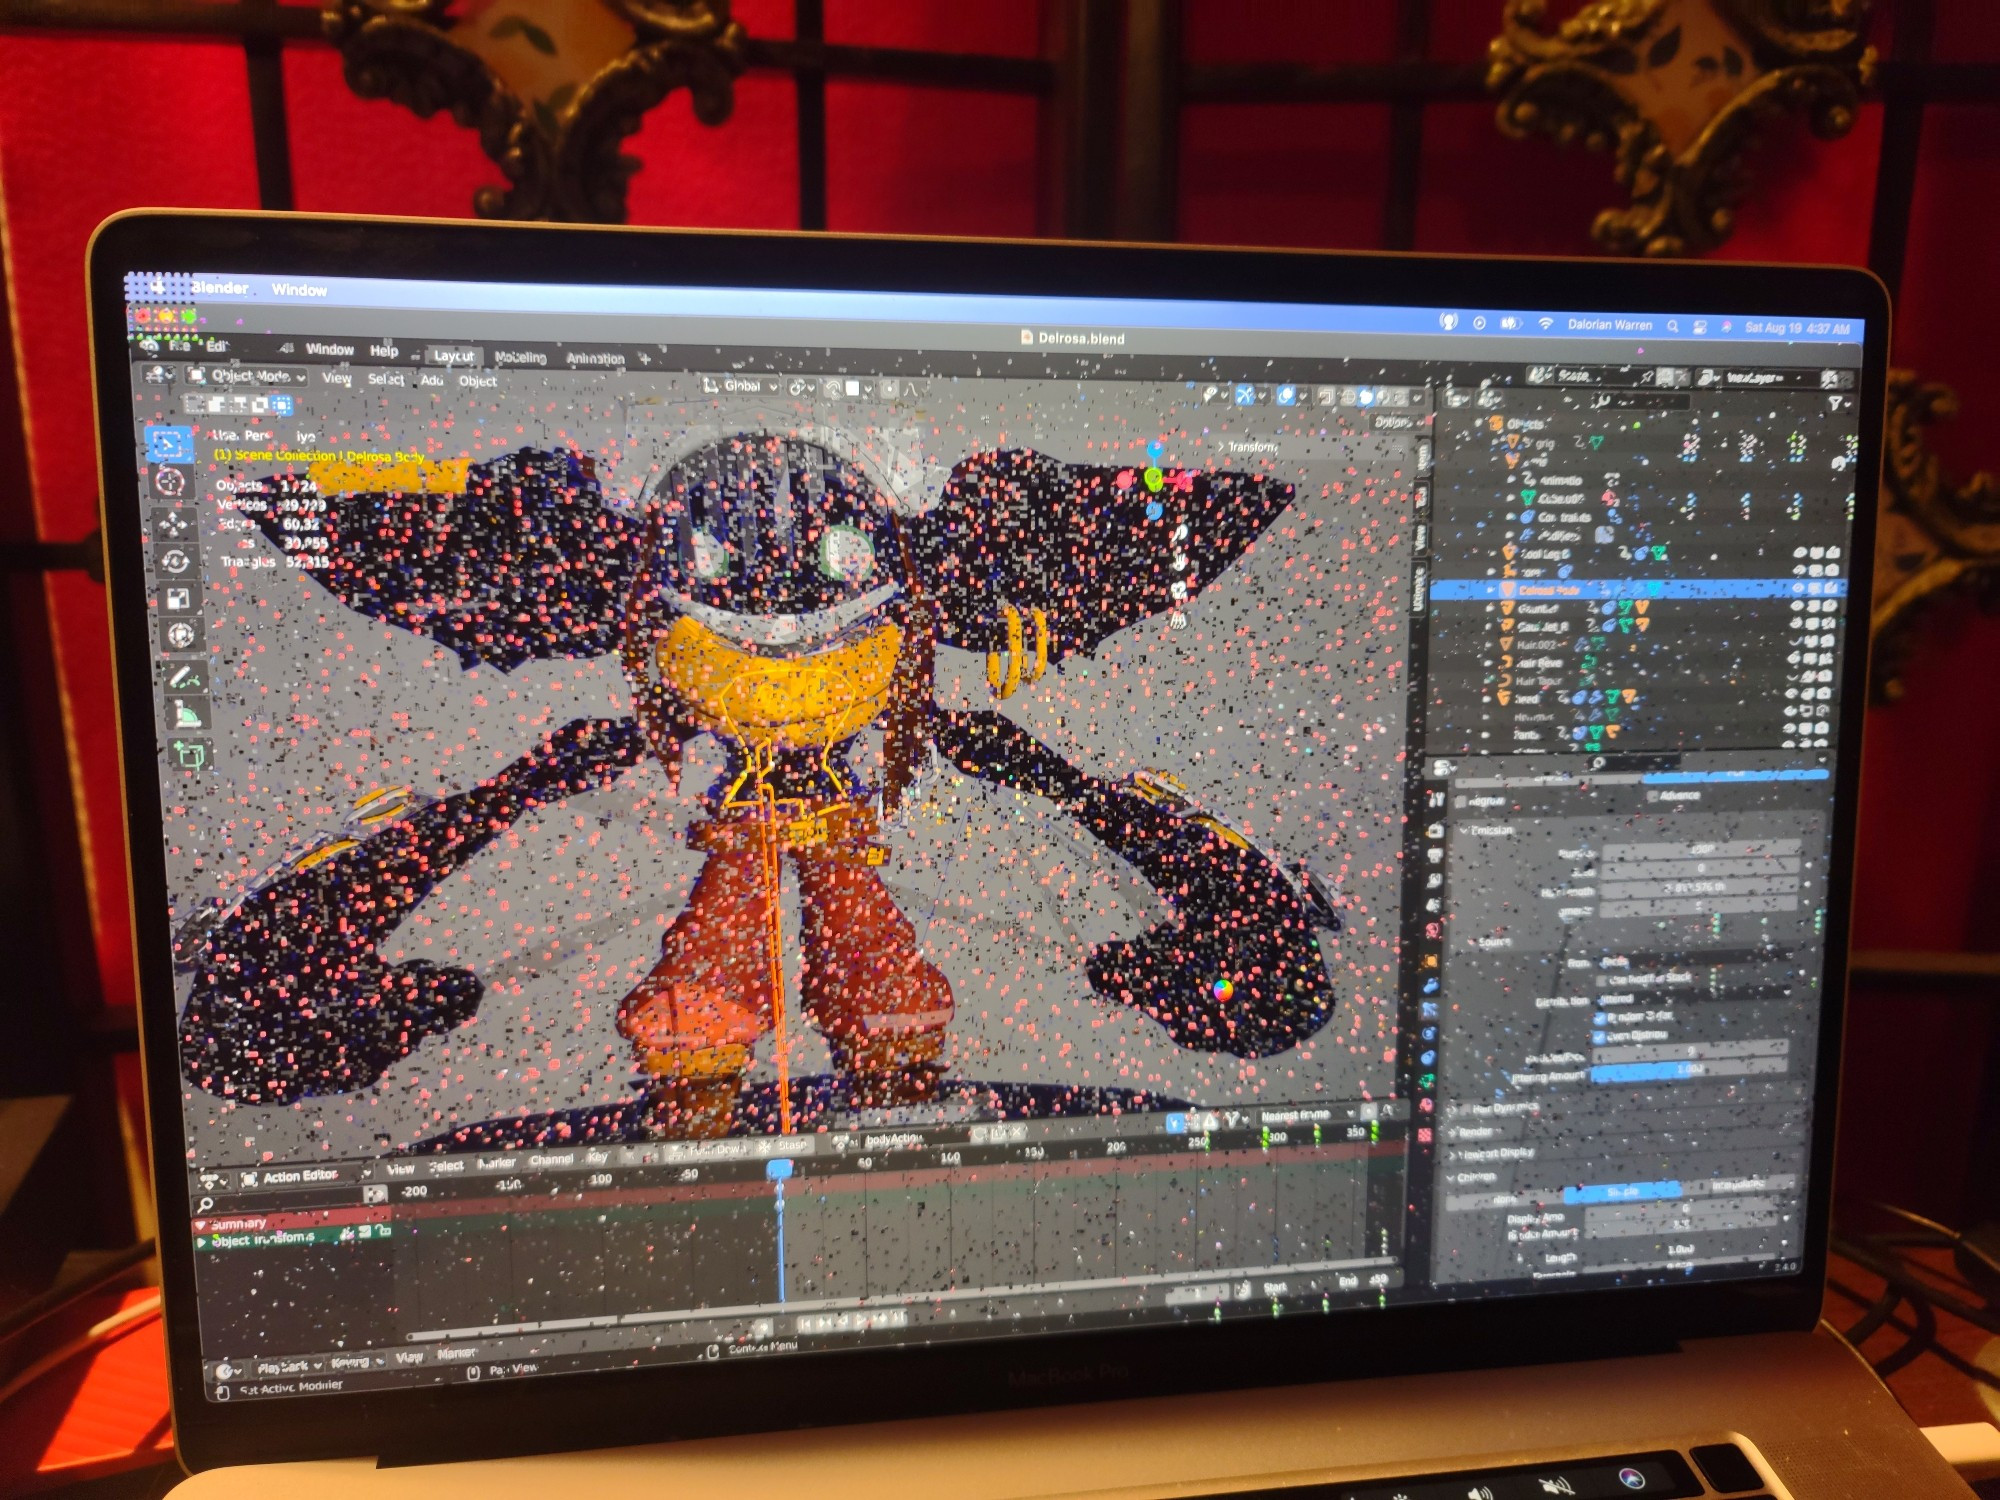Click the intersect selection mode icon
This screenshot has height=1500, width=2000.
point(282,405)
